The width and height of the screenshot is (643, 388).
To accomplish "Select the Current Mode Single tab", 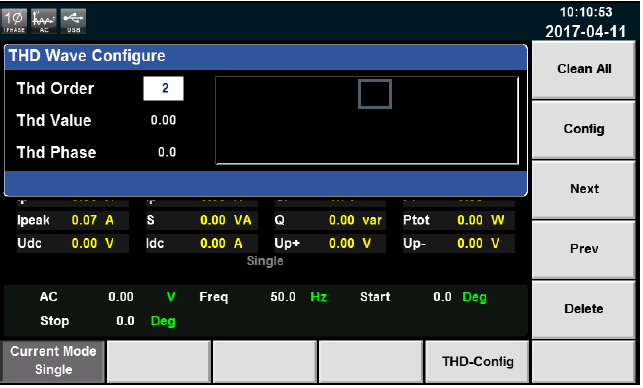I will tap(53, 362).
